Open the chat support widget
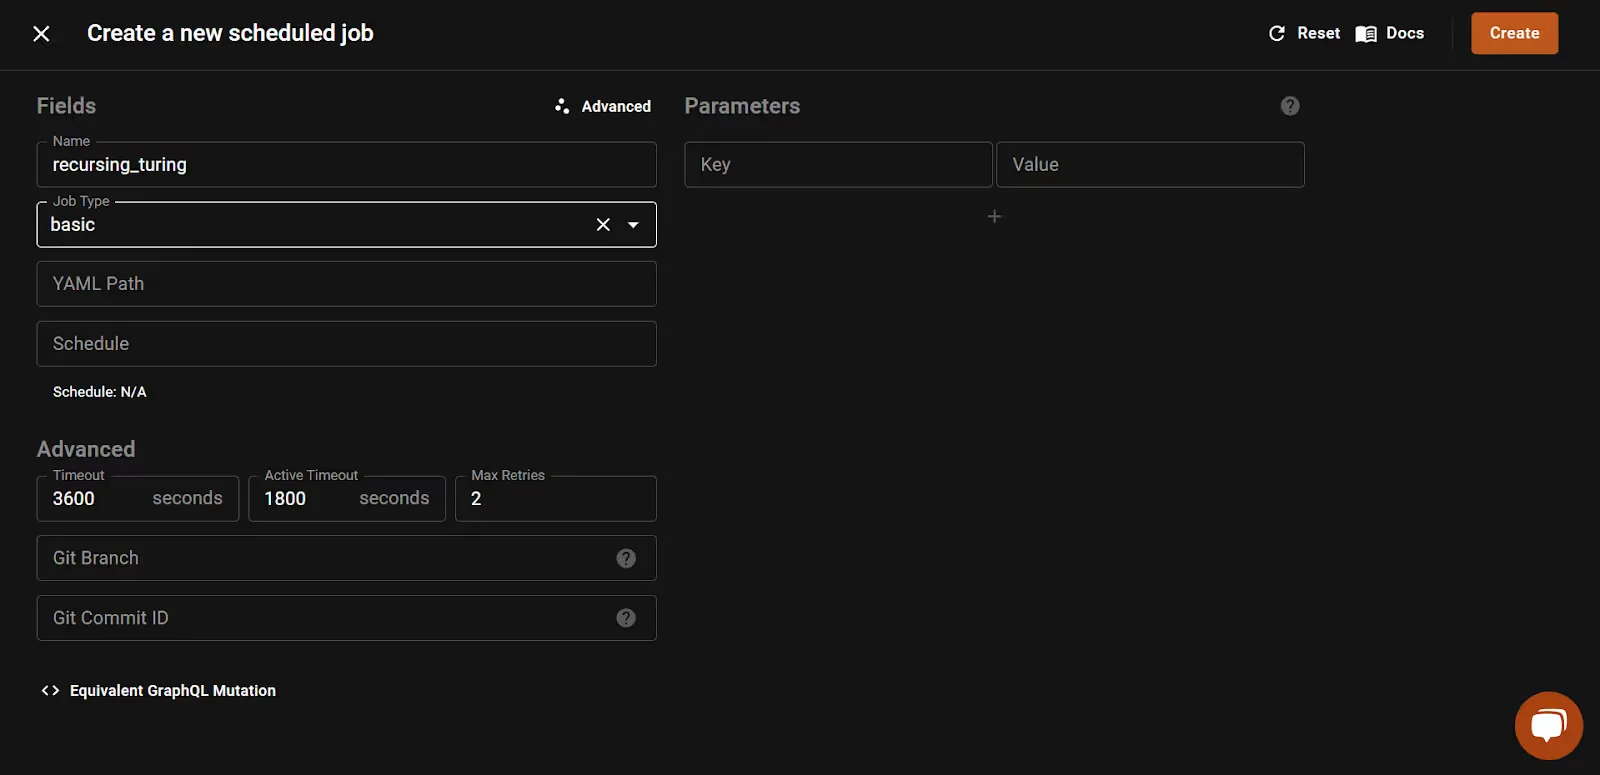1600x775 pixels. (x=1548, y=725)
